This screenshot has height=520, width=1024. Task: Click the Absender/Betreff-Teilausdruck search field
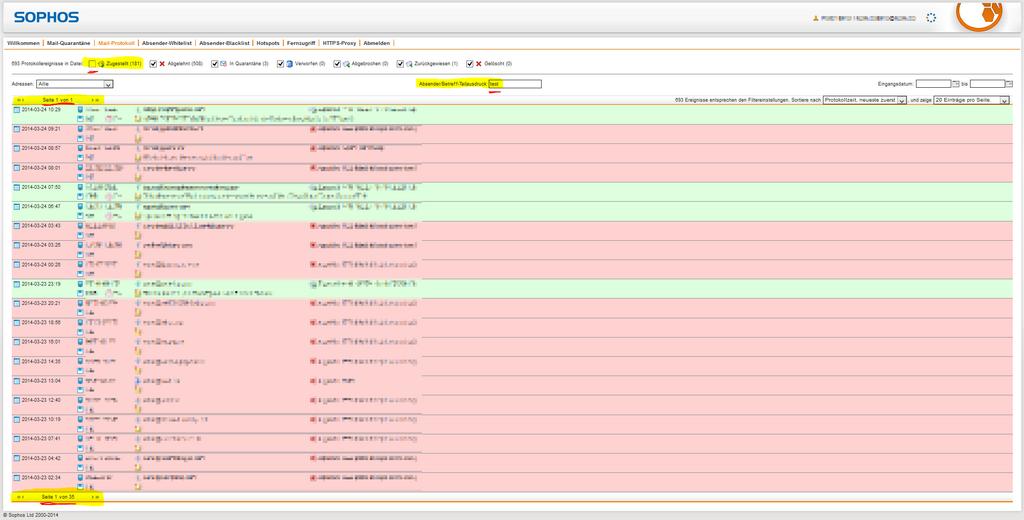click(x=520, y=84)
